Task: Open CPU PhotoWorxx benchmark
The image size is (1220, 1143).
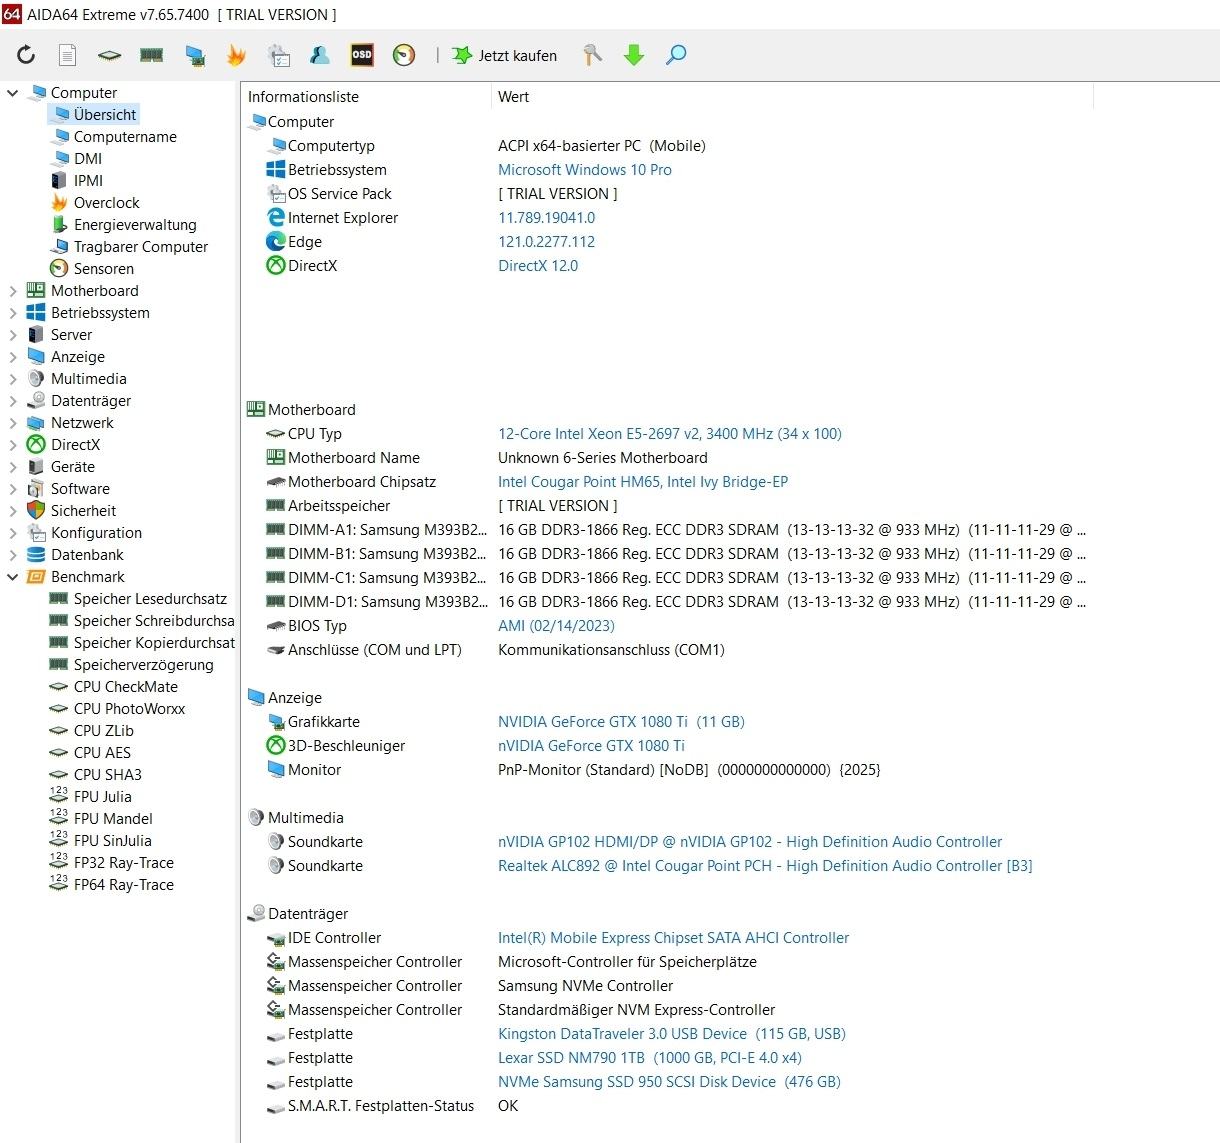Action: (129, 709)
